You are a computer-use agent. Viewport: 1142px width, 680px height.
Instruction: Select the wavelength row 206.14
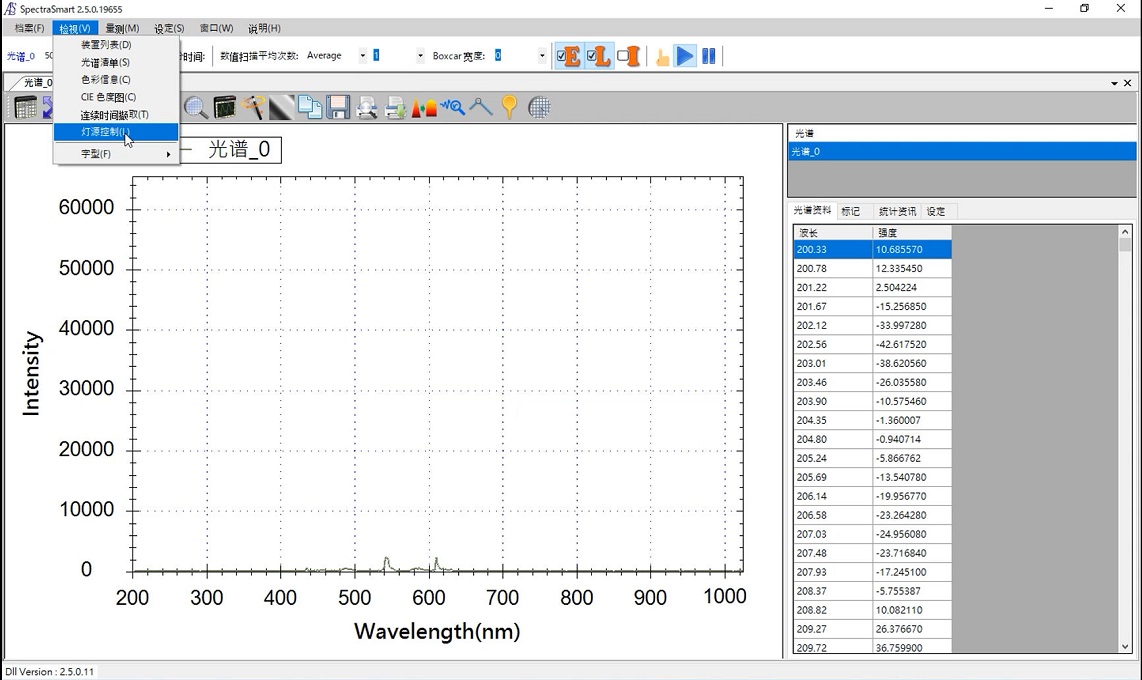pos(832,496)
